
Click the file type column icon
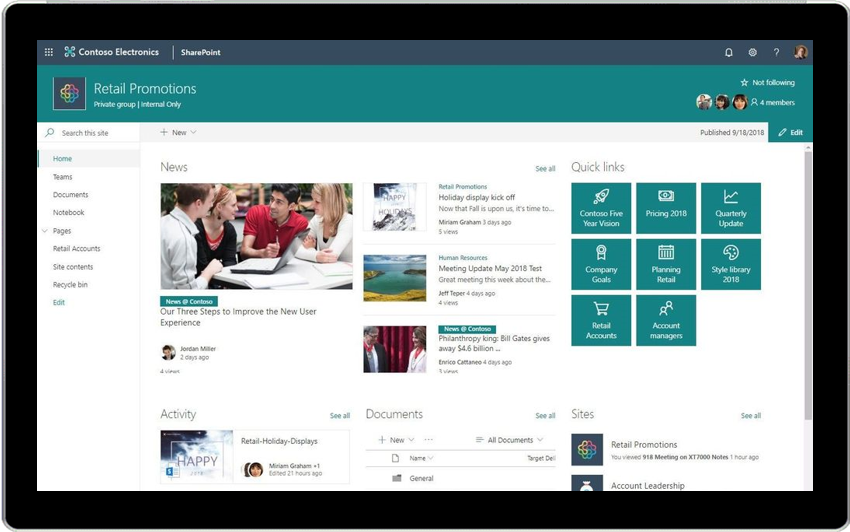click(x=396, y=458)
